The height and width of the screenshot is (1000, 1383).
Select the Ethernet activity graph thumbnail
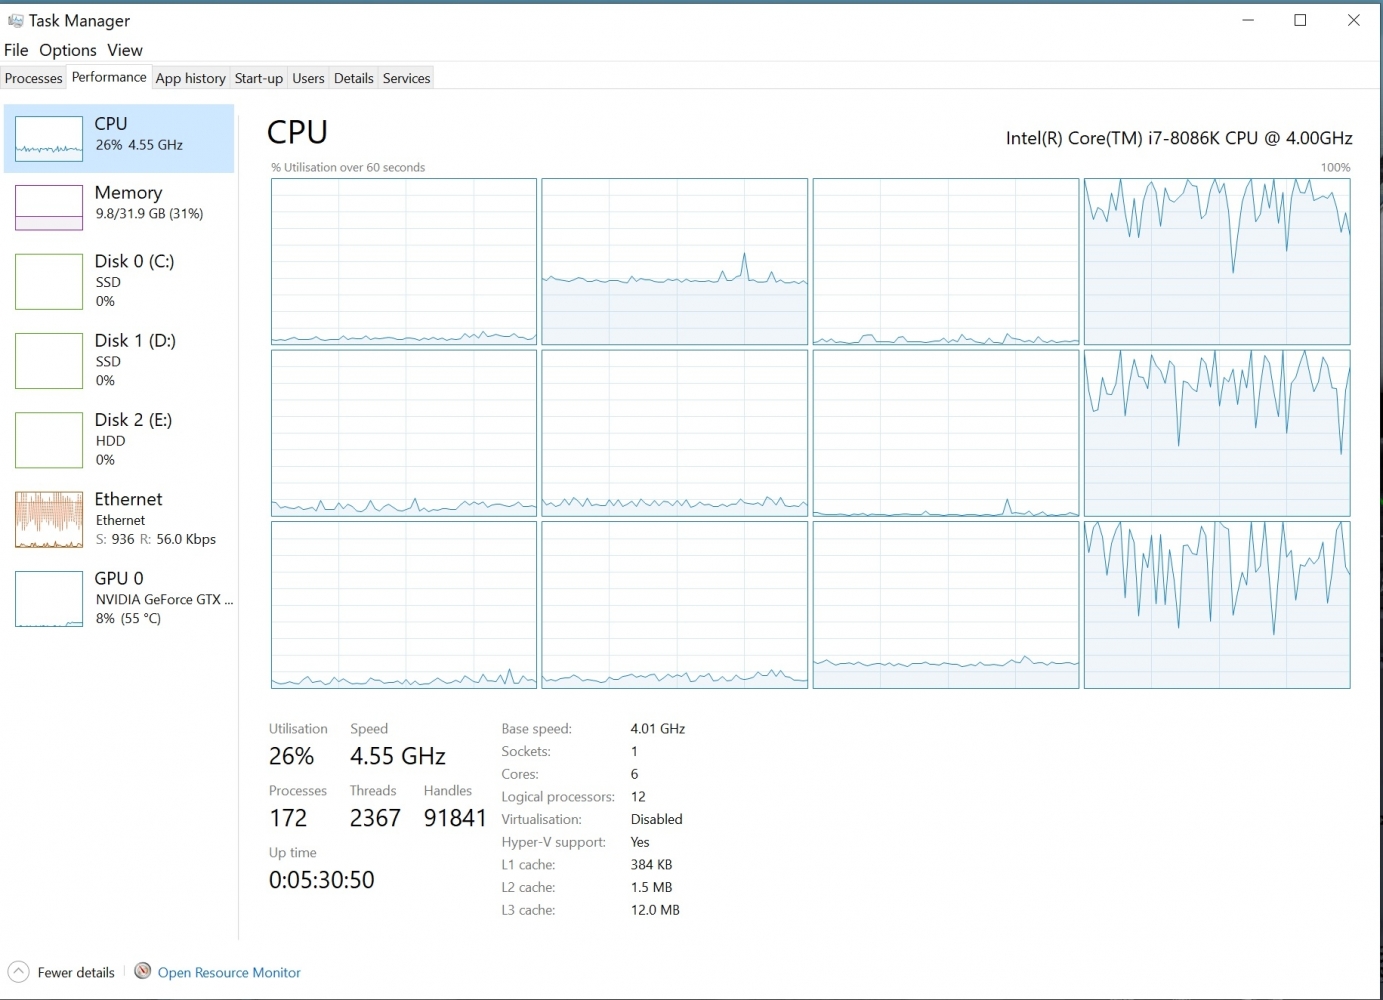click(x=49, y=520)
